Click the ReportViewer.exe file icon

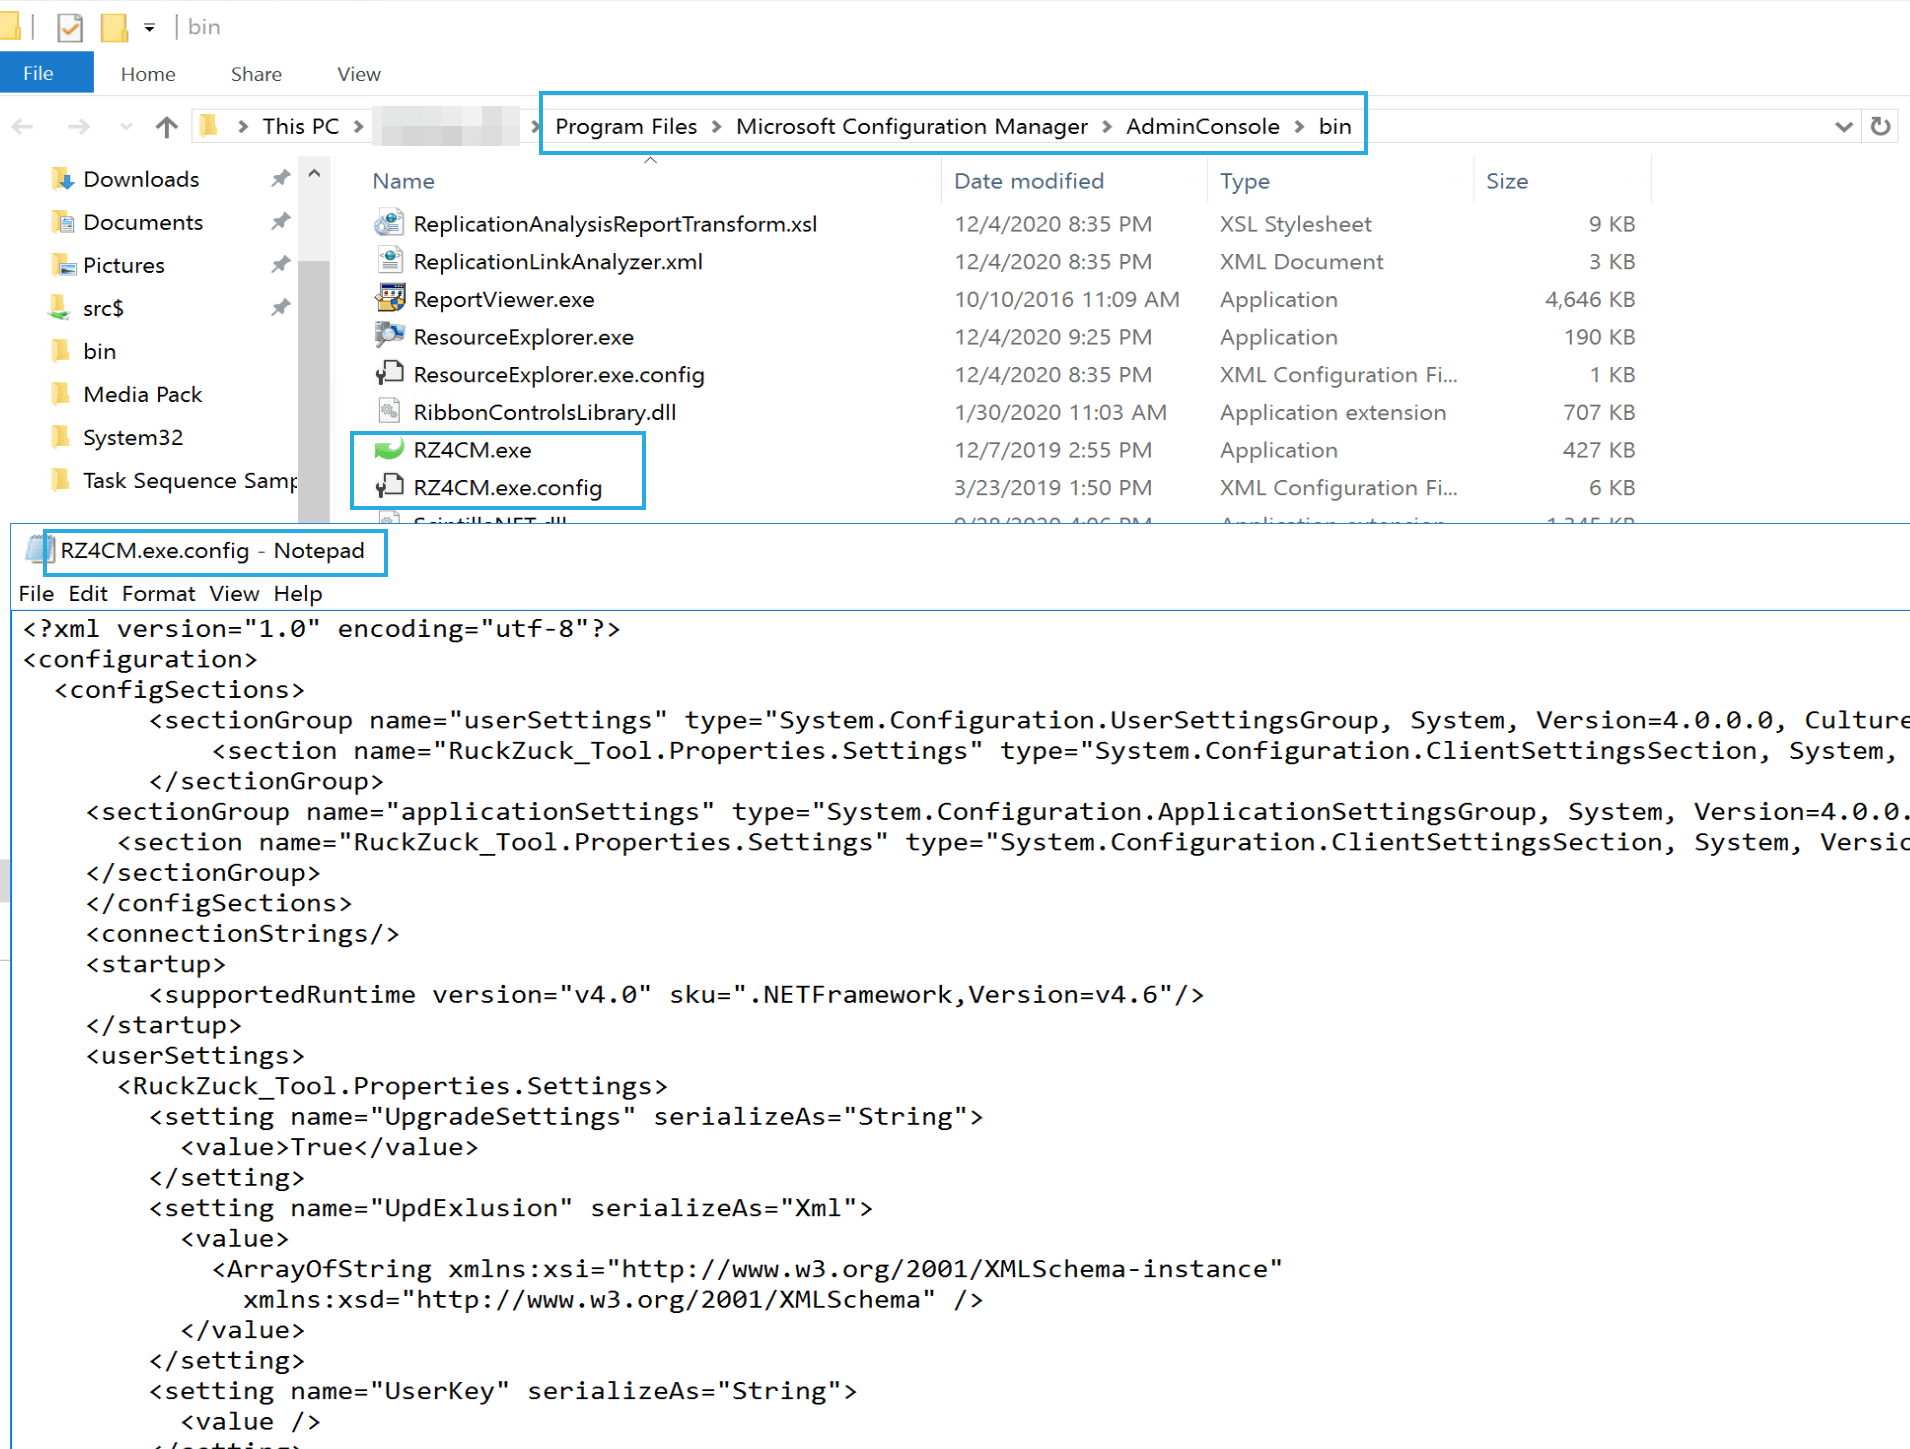(x=389, y=299)
